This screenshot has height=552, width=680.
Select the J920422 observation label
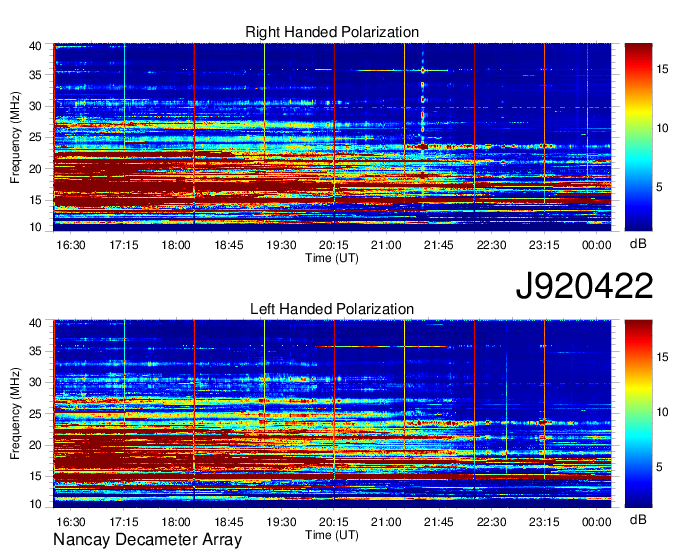[x=584, y=286]
